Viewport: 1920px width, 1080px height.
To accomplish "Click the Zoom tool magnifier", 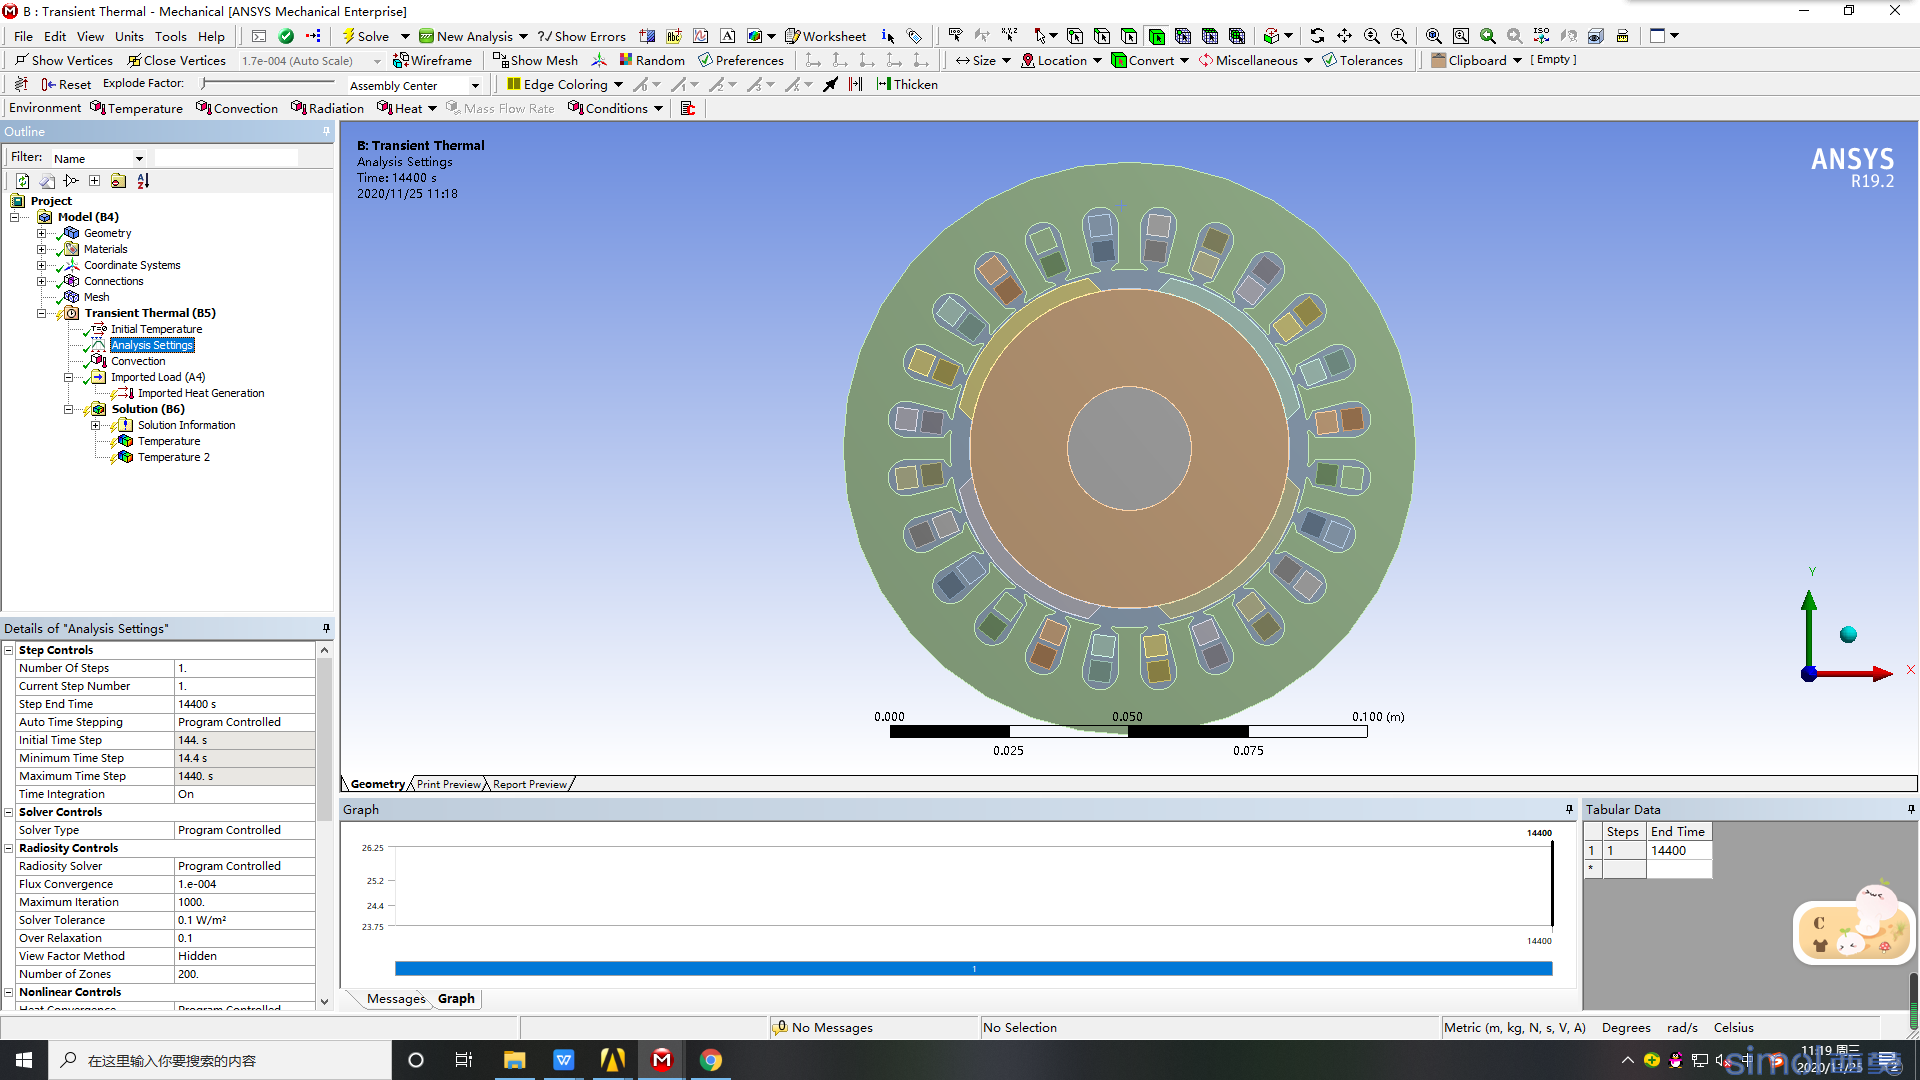I will pyautogui.click(x=1372, y=36).
